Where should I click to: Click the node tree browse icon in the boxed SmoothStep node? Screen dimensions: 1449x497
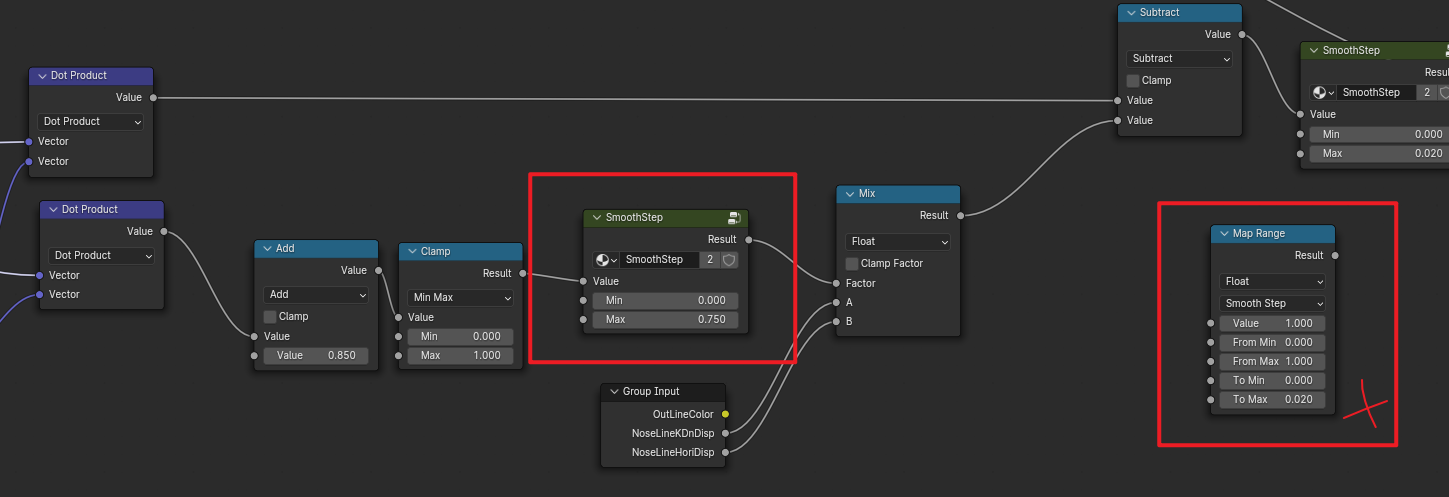coord(604,260)
